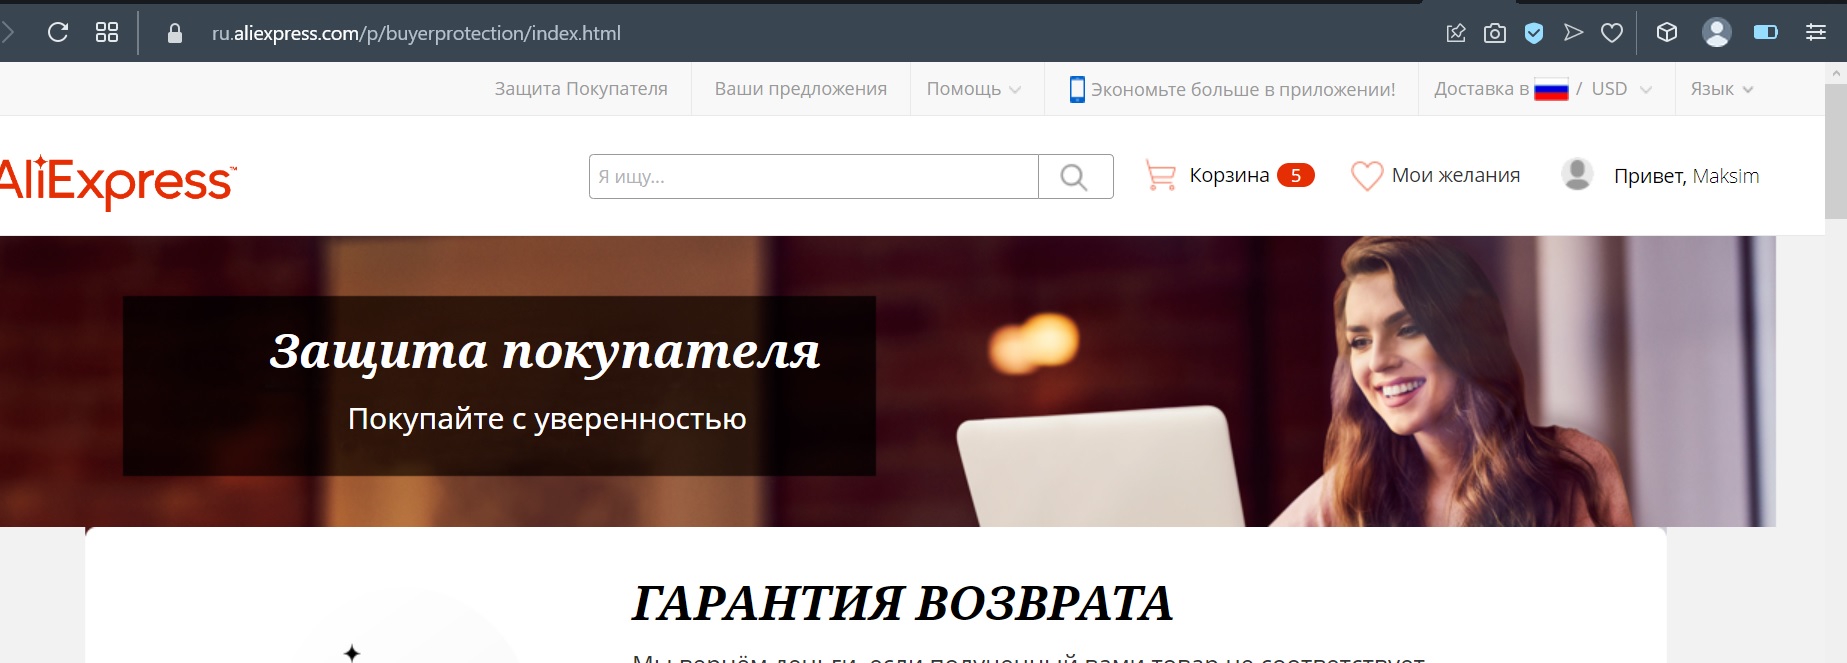Click the Защита покупателя banner heading
The image size is (1847, 663).
(545, 352)
